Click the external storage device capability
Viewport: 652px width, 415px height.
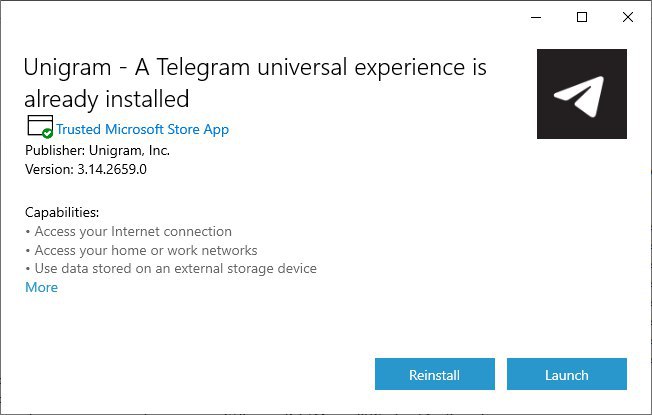[x=175, y=269]
